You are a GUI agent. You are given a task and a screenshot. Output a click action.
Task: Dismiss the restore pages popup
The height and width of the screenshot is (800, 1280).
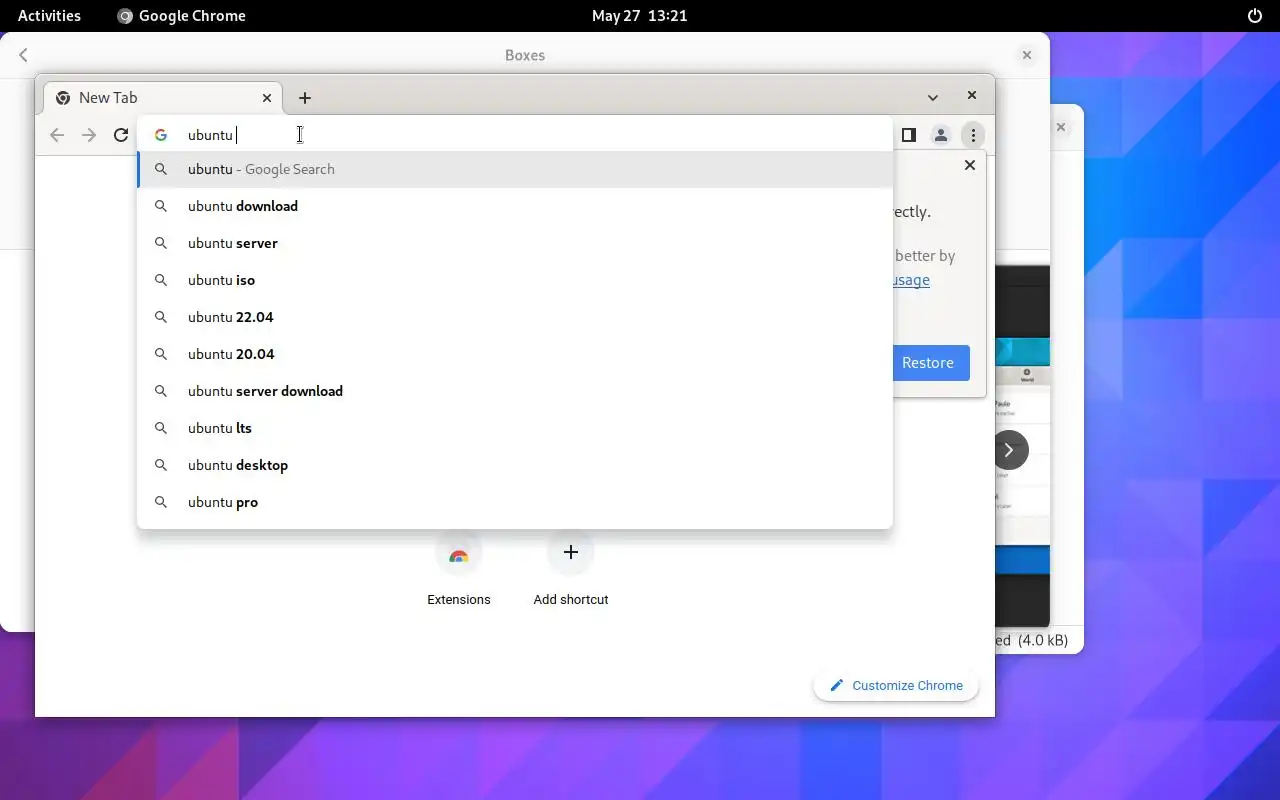[969, 165]
